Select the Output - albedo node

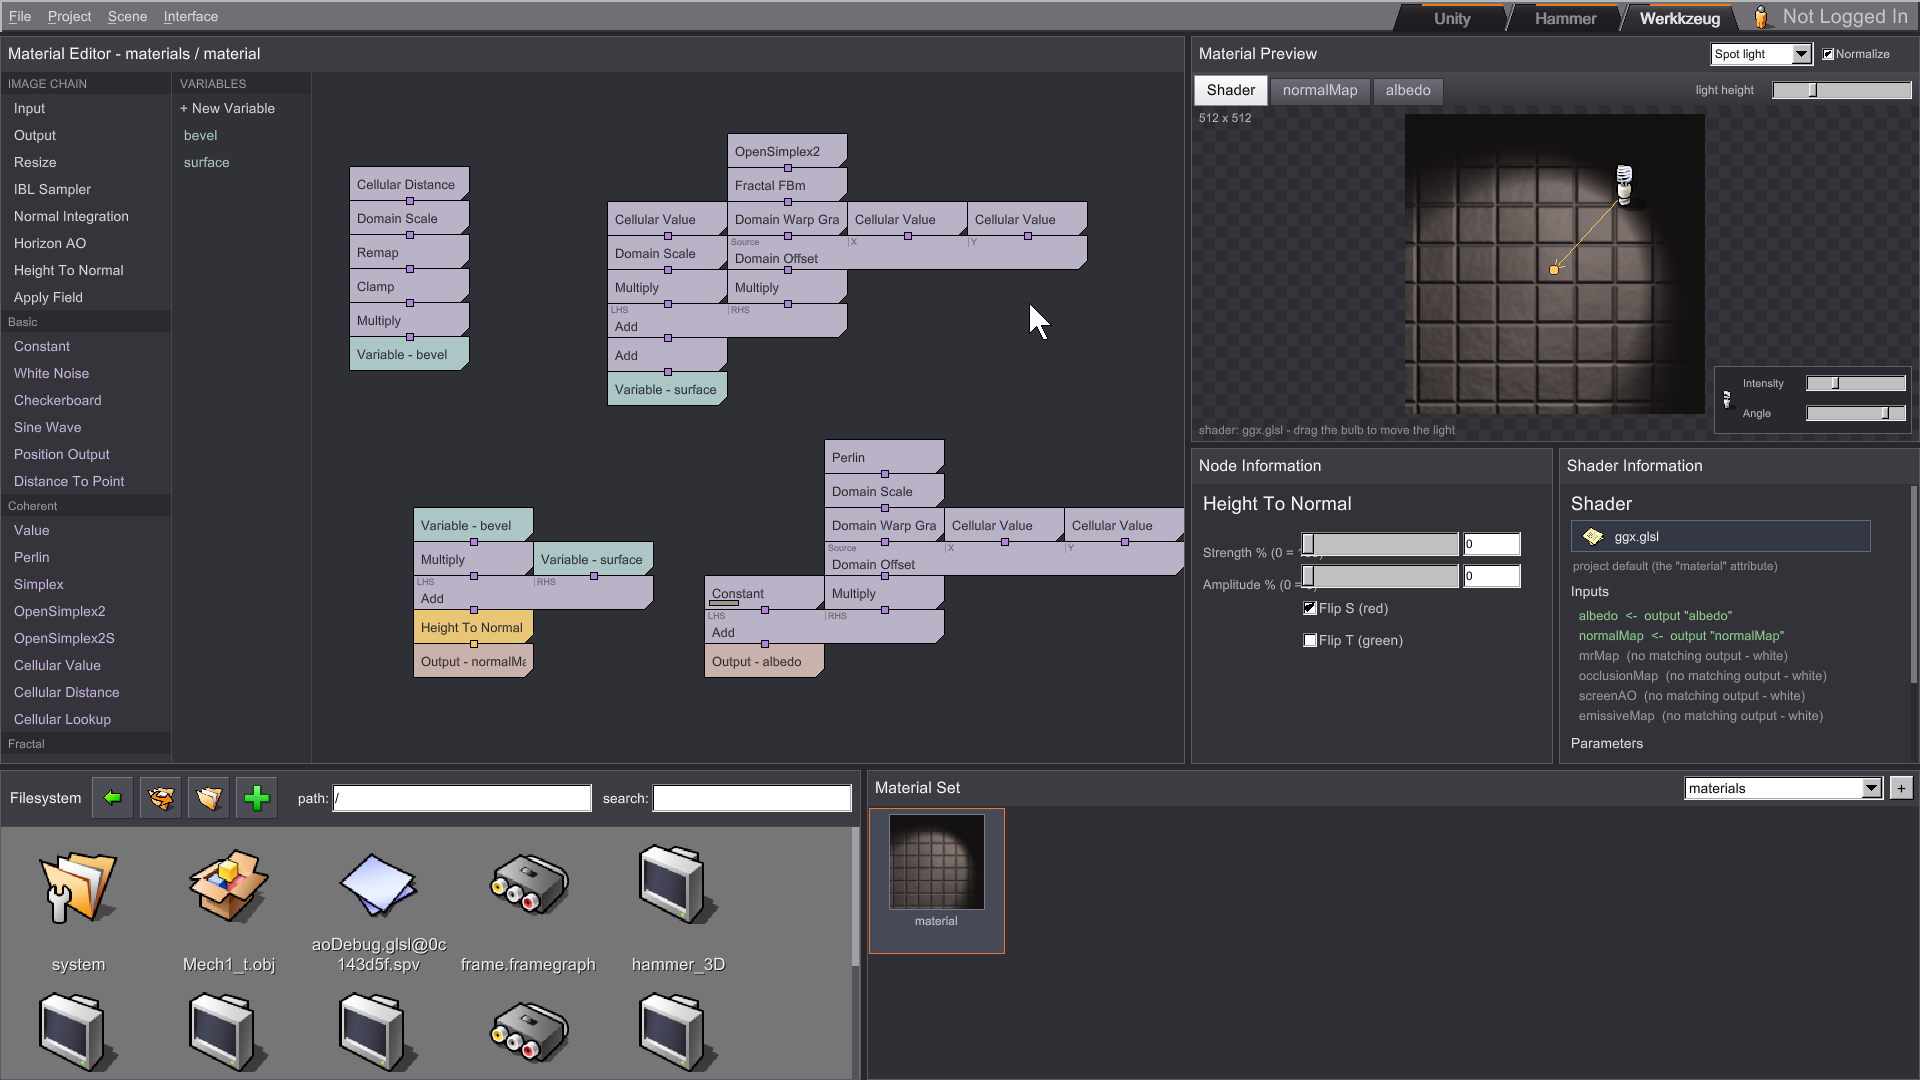[763, 661]
